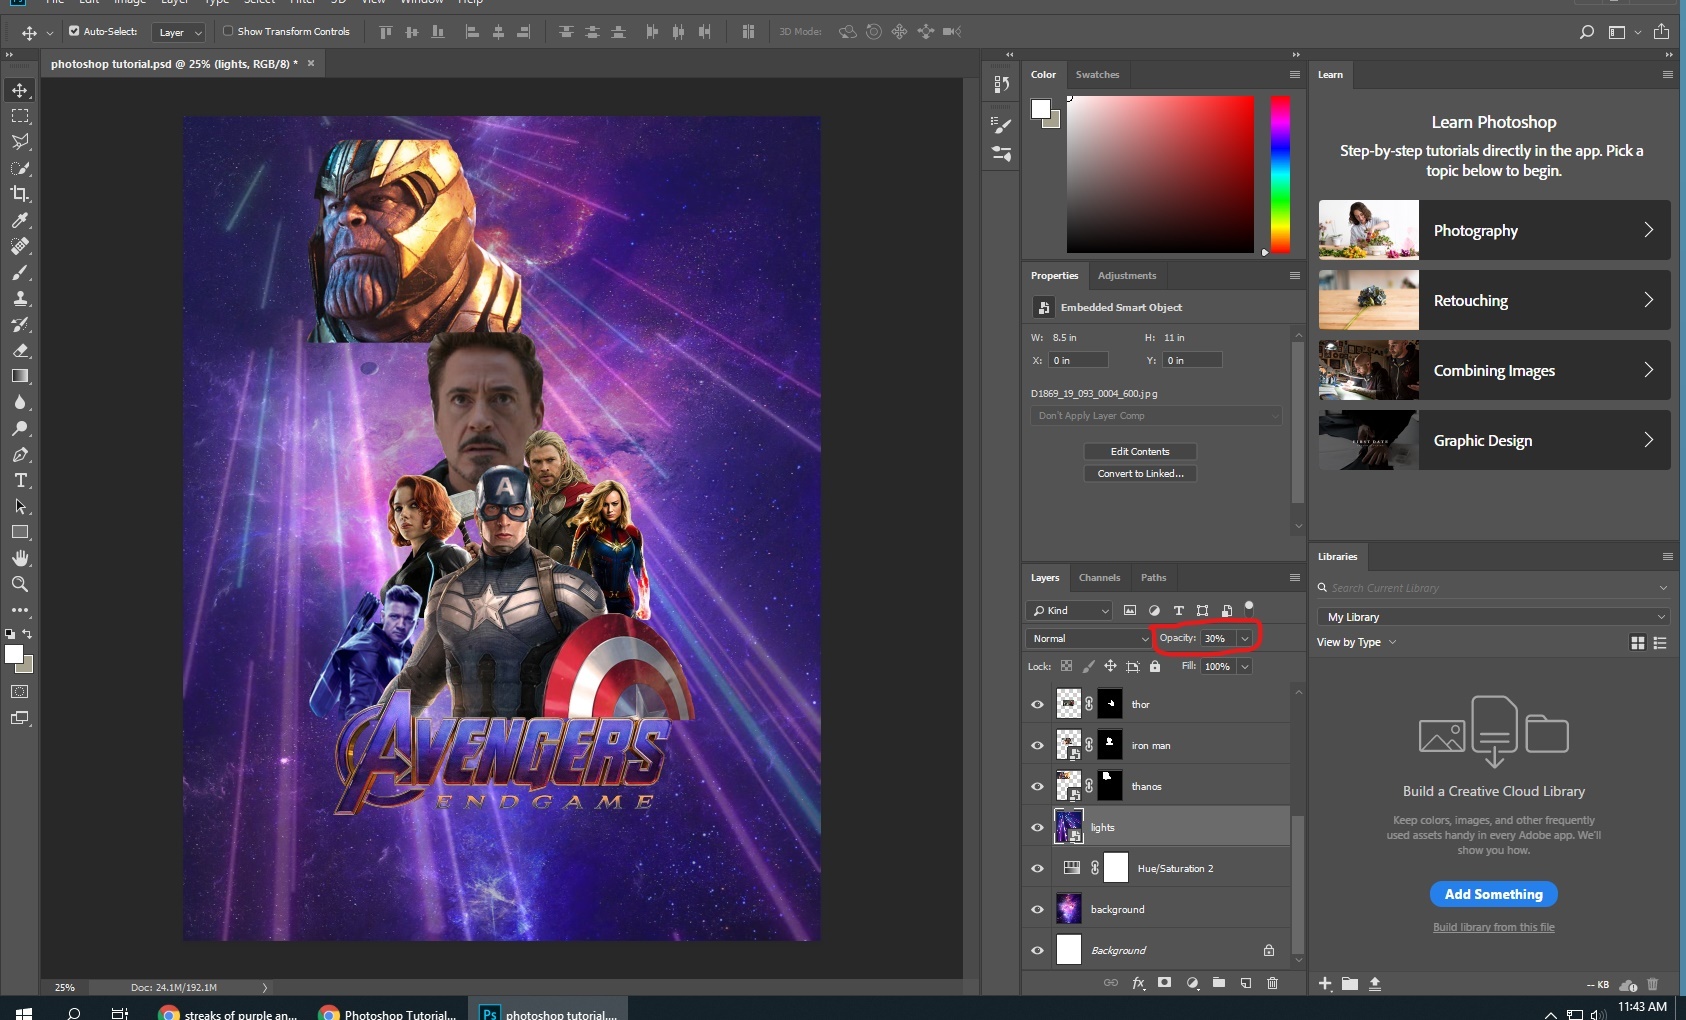Select the Eyedropper tool
Screen dimensions: 1686x1020
coord(20,220)
